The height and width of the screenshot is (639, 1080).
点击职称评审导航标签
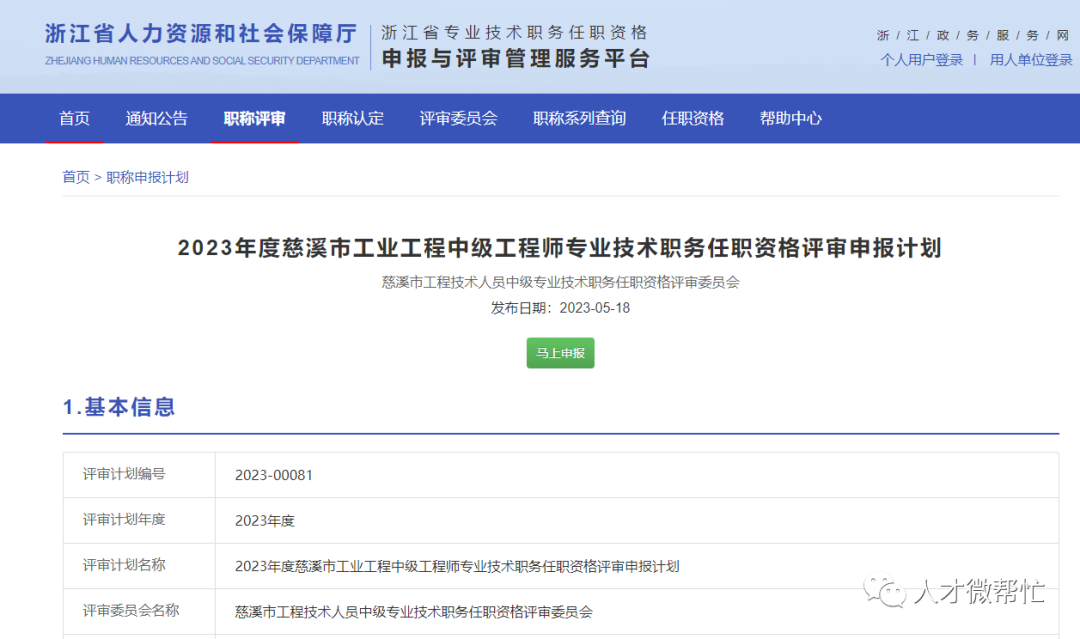coord(254,118)
